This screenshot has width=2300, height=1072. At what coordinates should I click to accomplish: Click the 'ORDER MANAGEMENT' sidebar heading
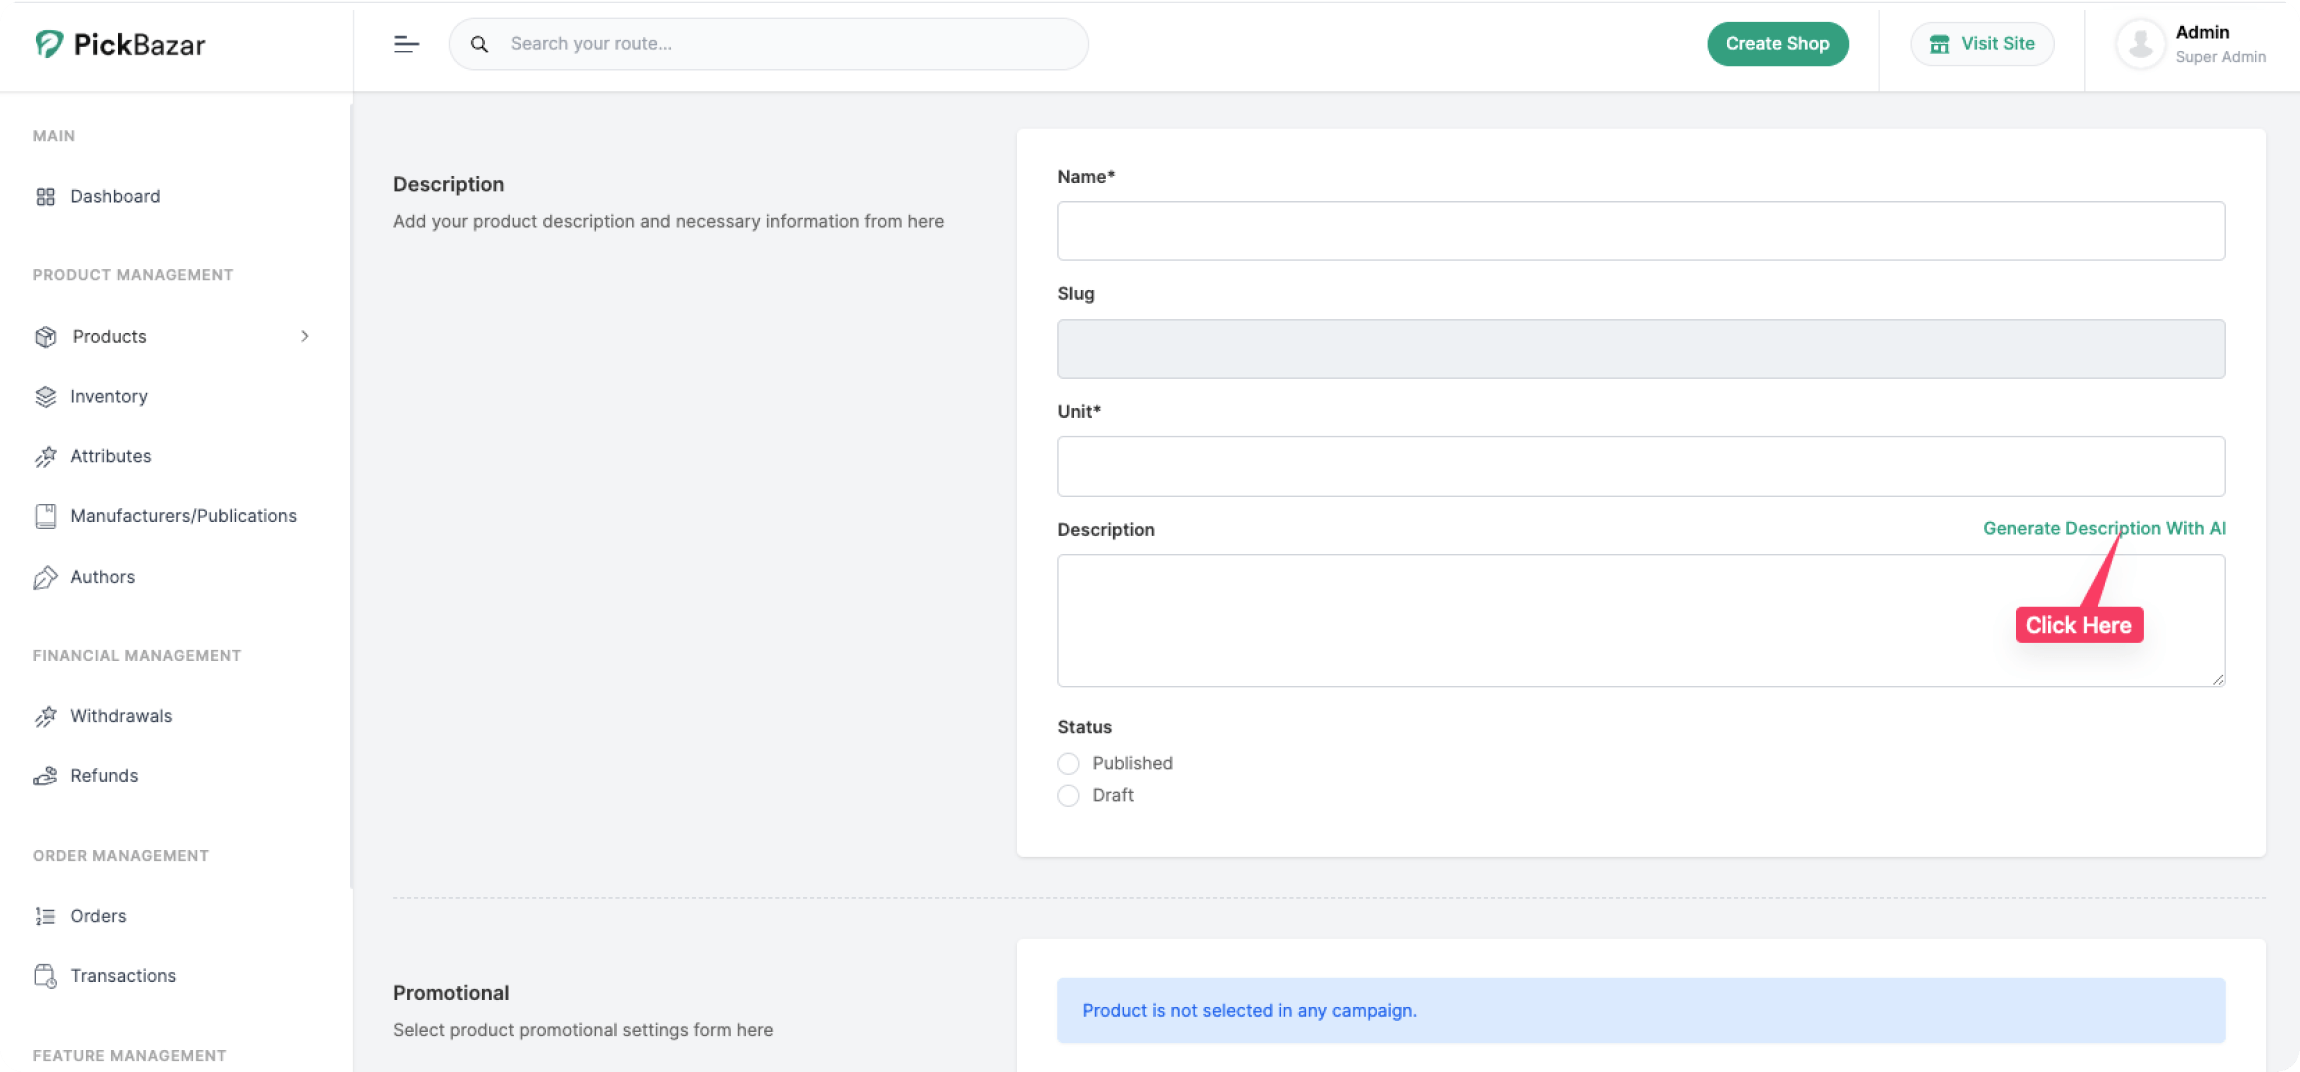(121, 856)
